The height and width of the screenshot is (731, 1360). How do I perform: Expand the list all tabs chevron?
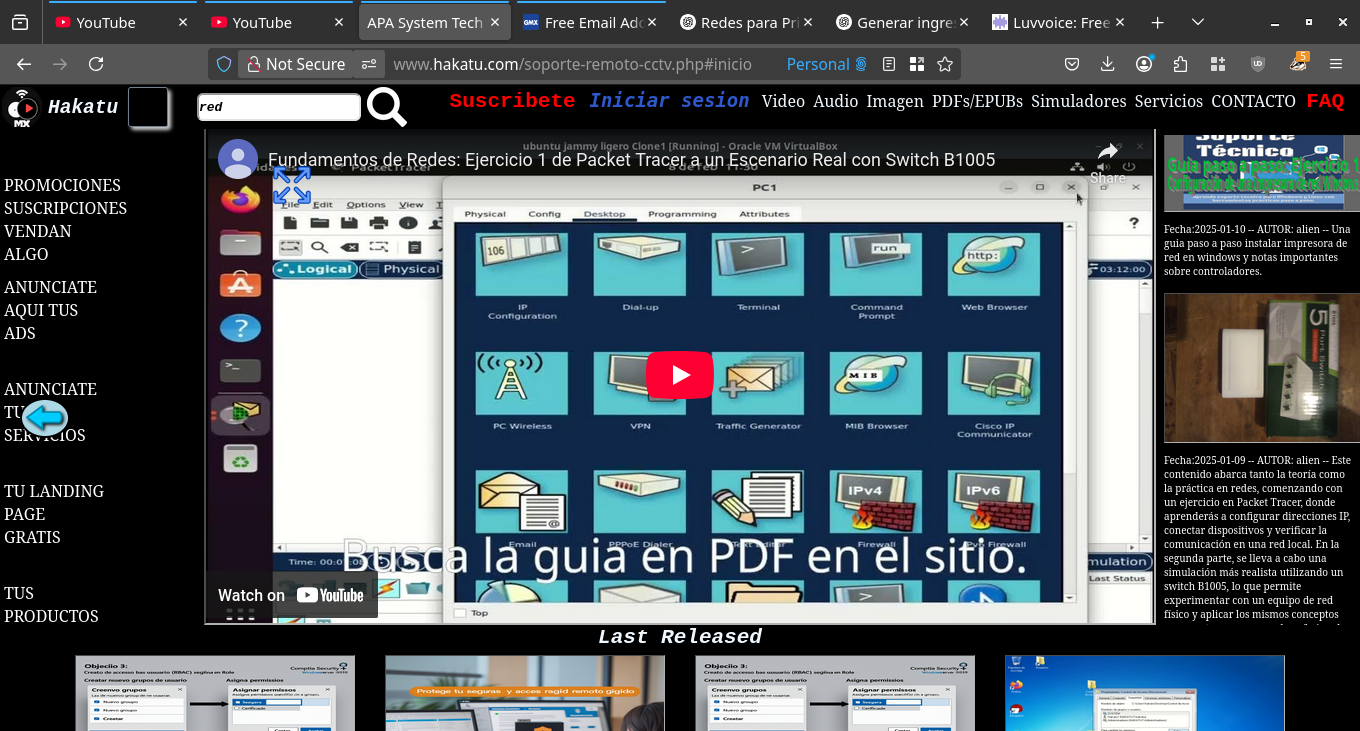1198,22
